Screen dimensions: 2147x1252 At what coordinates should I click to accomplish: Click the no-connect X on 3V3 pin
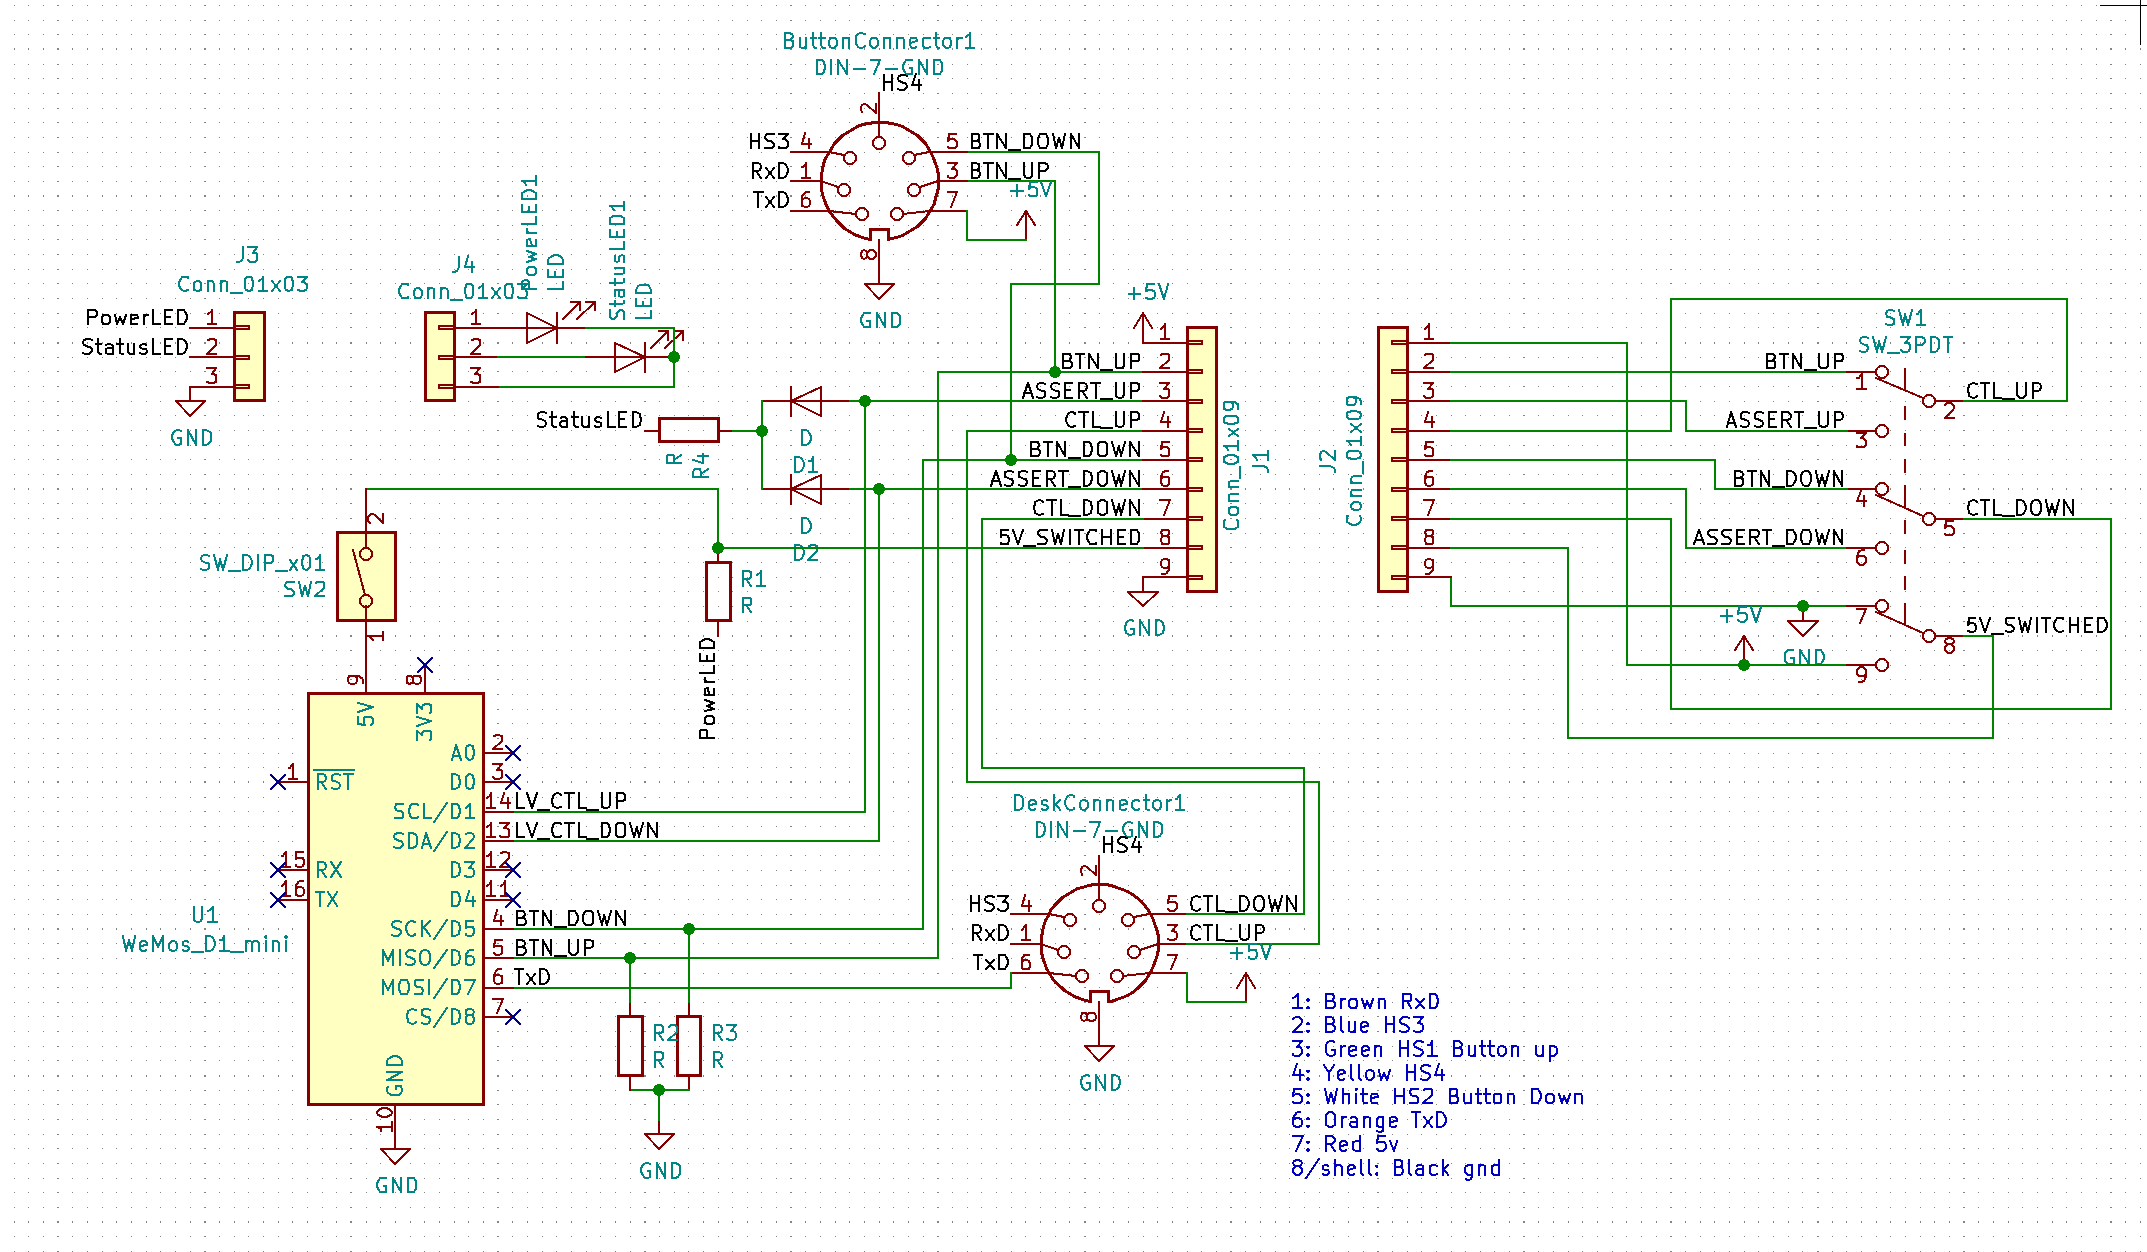[x=425, y=665]
